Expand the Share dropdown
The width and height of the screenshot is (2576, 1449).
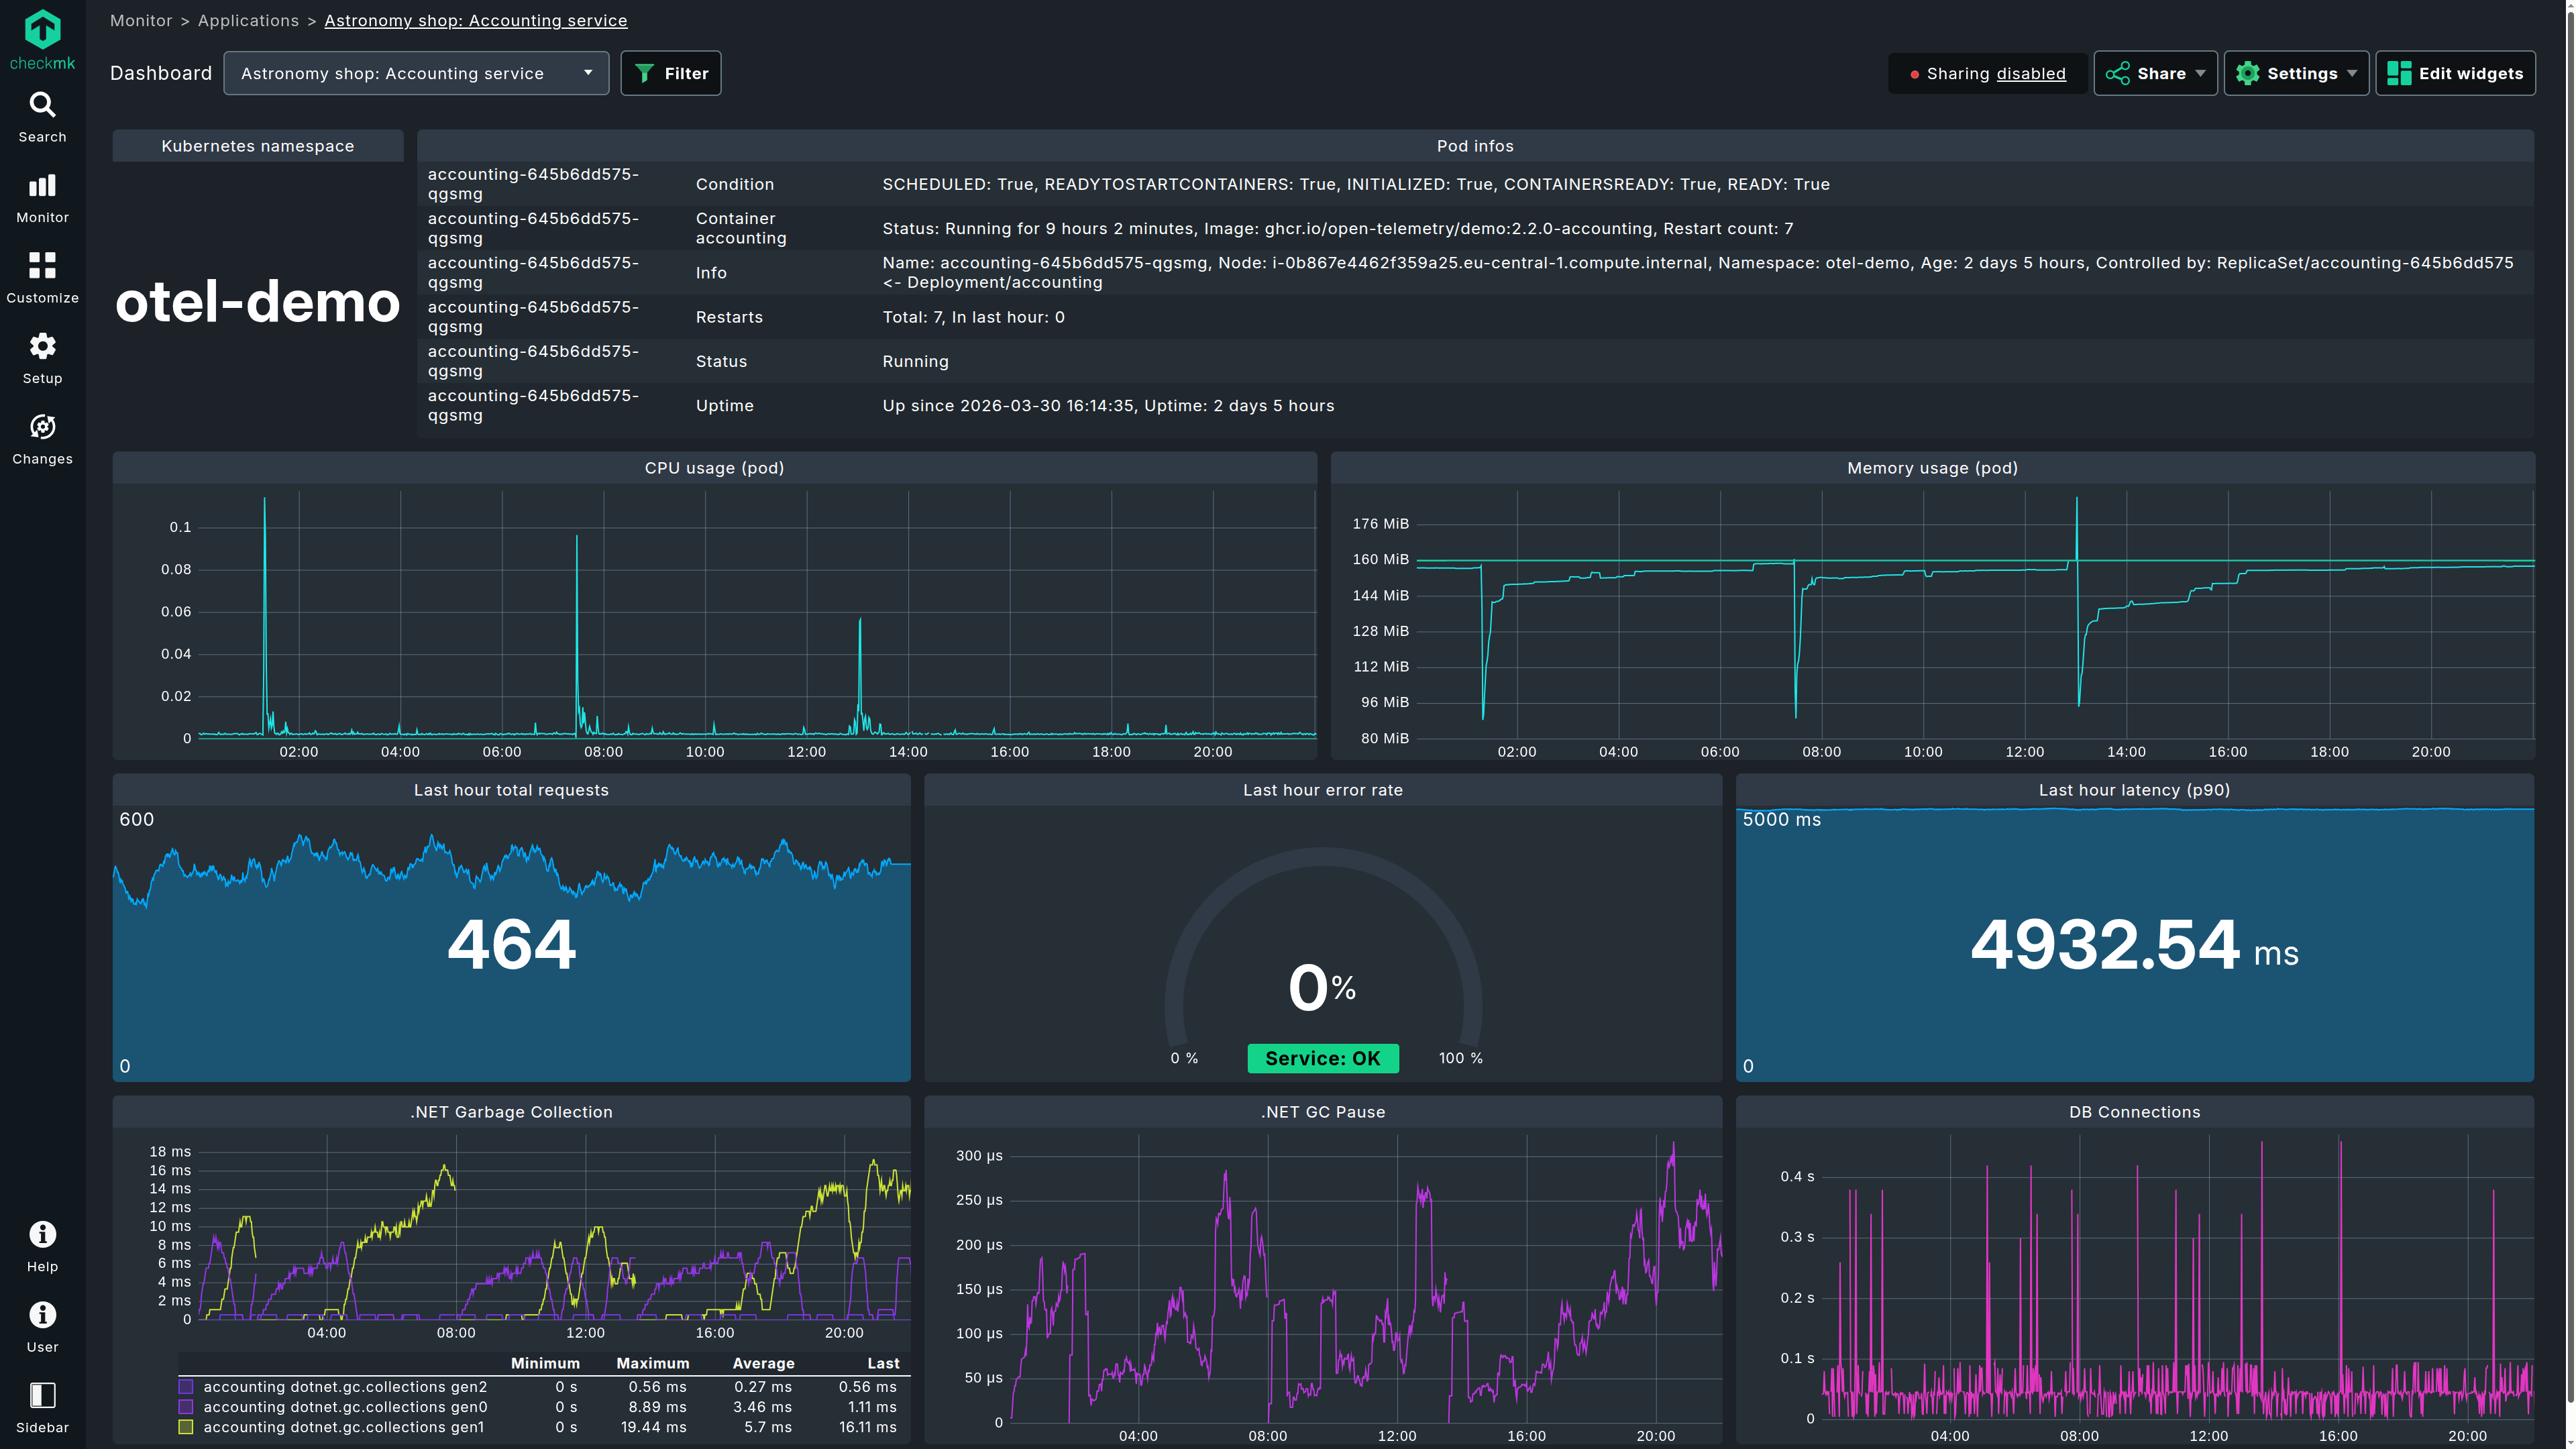pyautogui.click(x=2155, y=74)
